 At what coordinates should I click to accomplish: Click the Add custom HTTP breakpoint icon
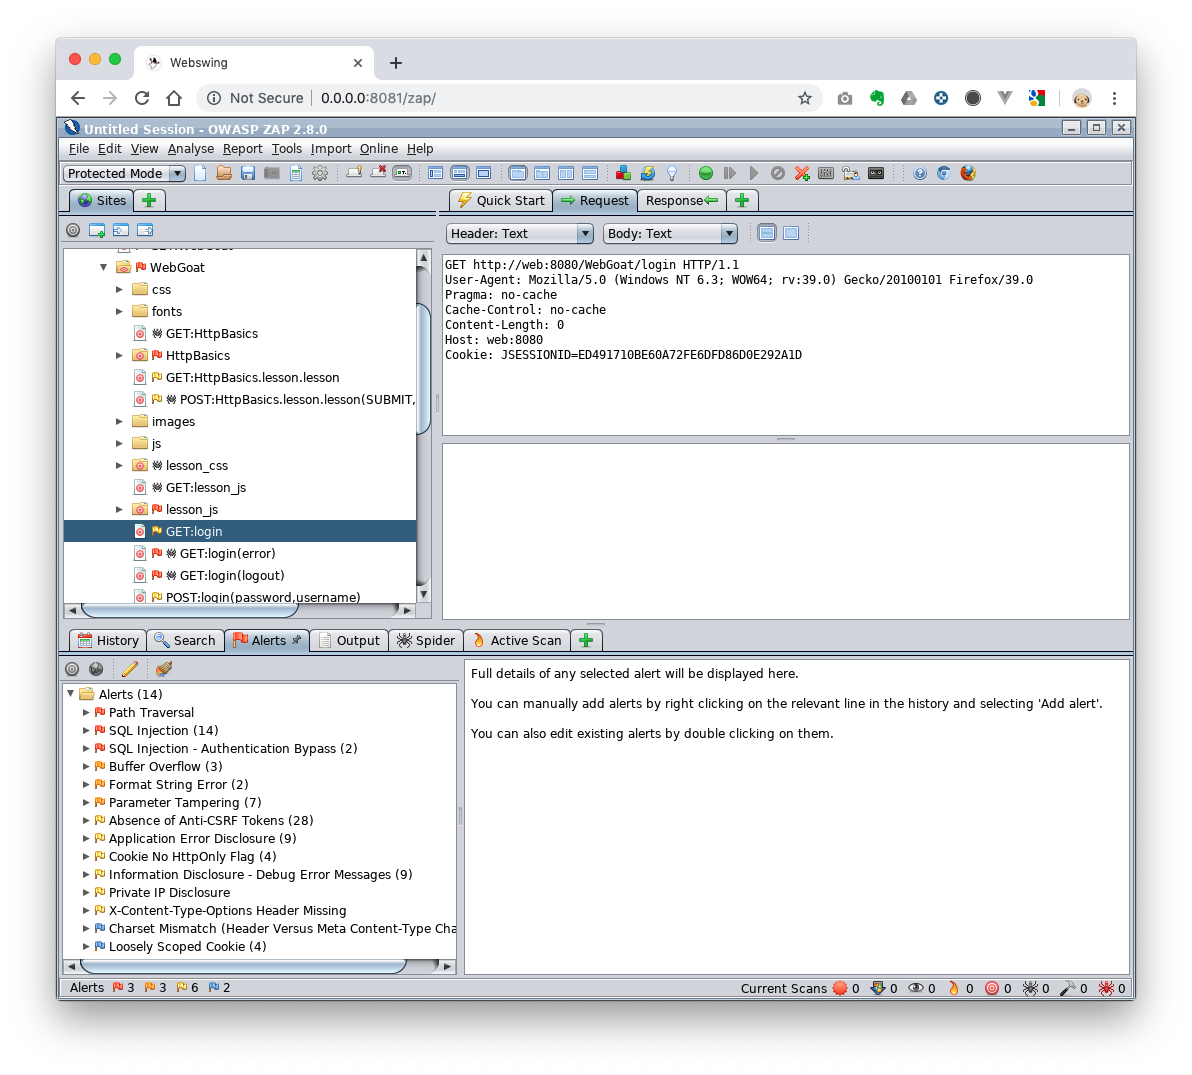802,173
